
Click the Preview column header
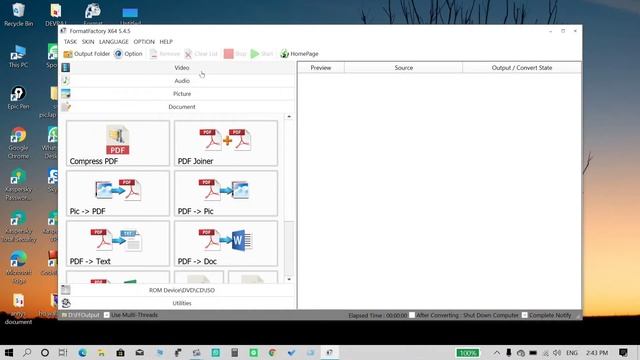click(x=321, y=68)
